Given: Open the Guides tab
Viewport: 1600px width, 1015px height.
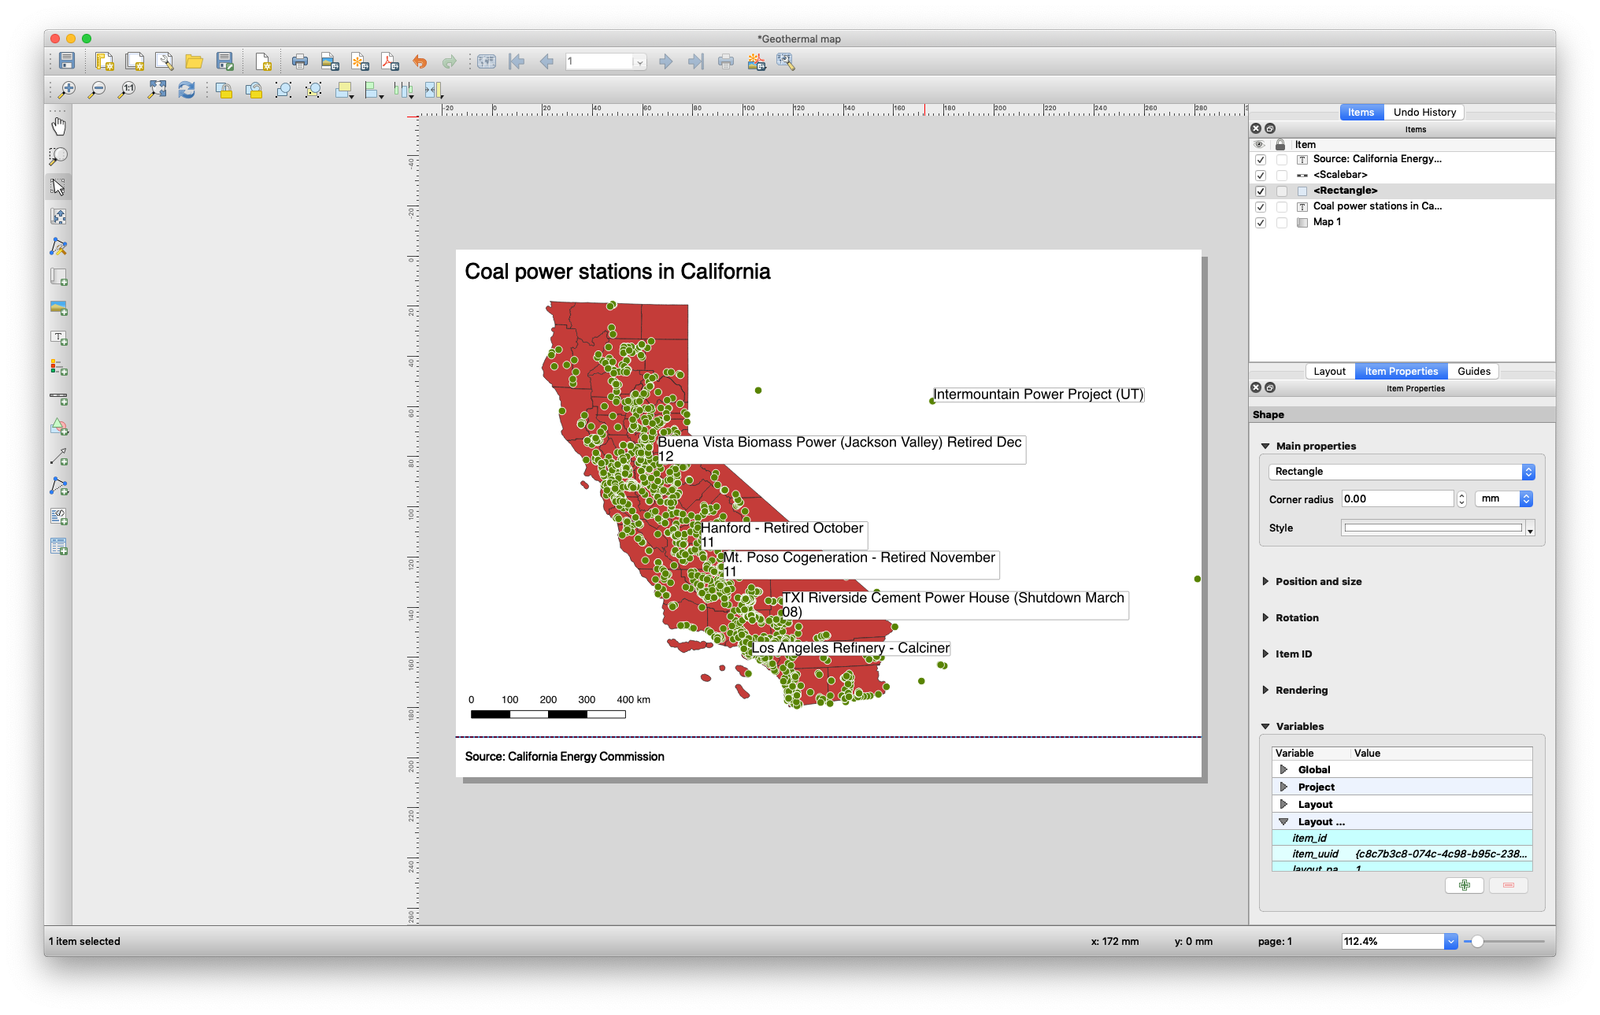Looking at the screenshot, I should [1473, 371].
